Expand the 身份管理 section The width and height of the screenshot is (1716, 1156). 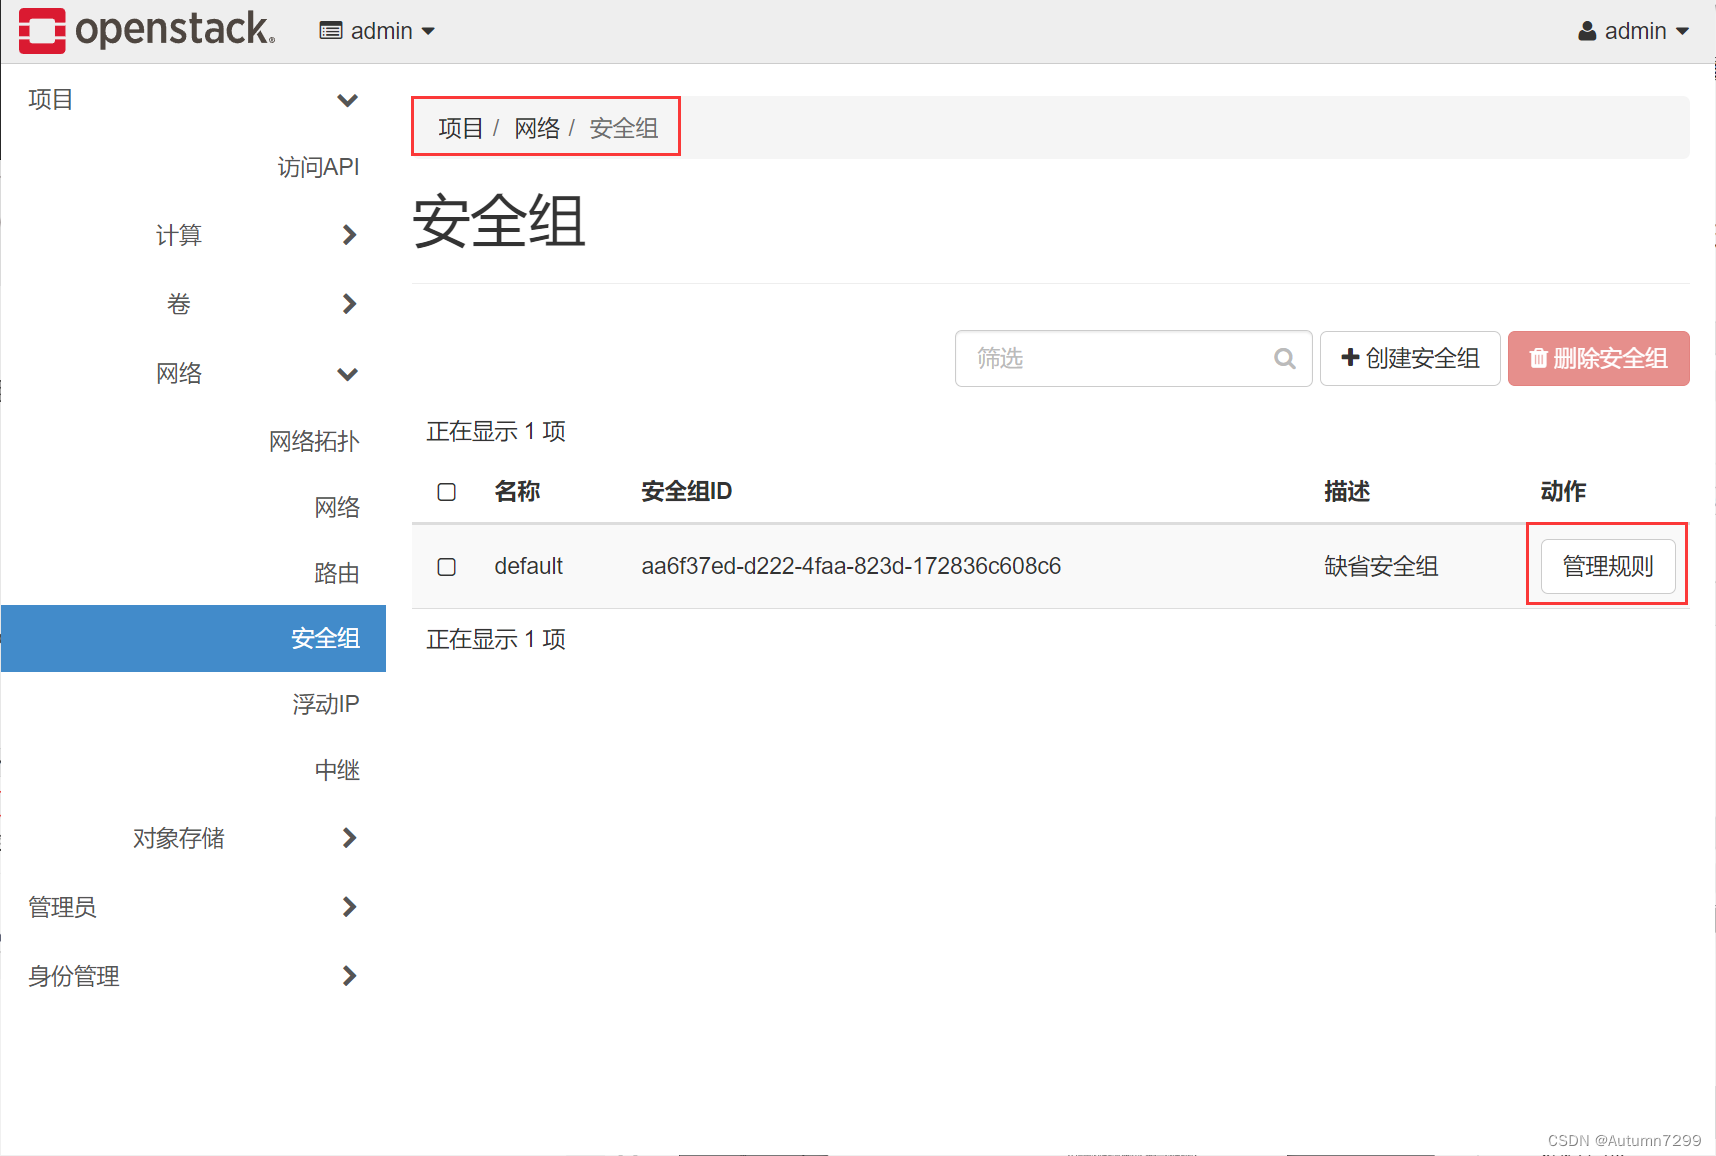(192, 976)
